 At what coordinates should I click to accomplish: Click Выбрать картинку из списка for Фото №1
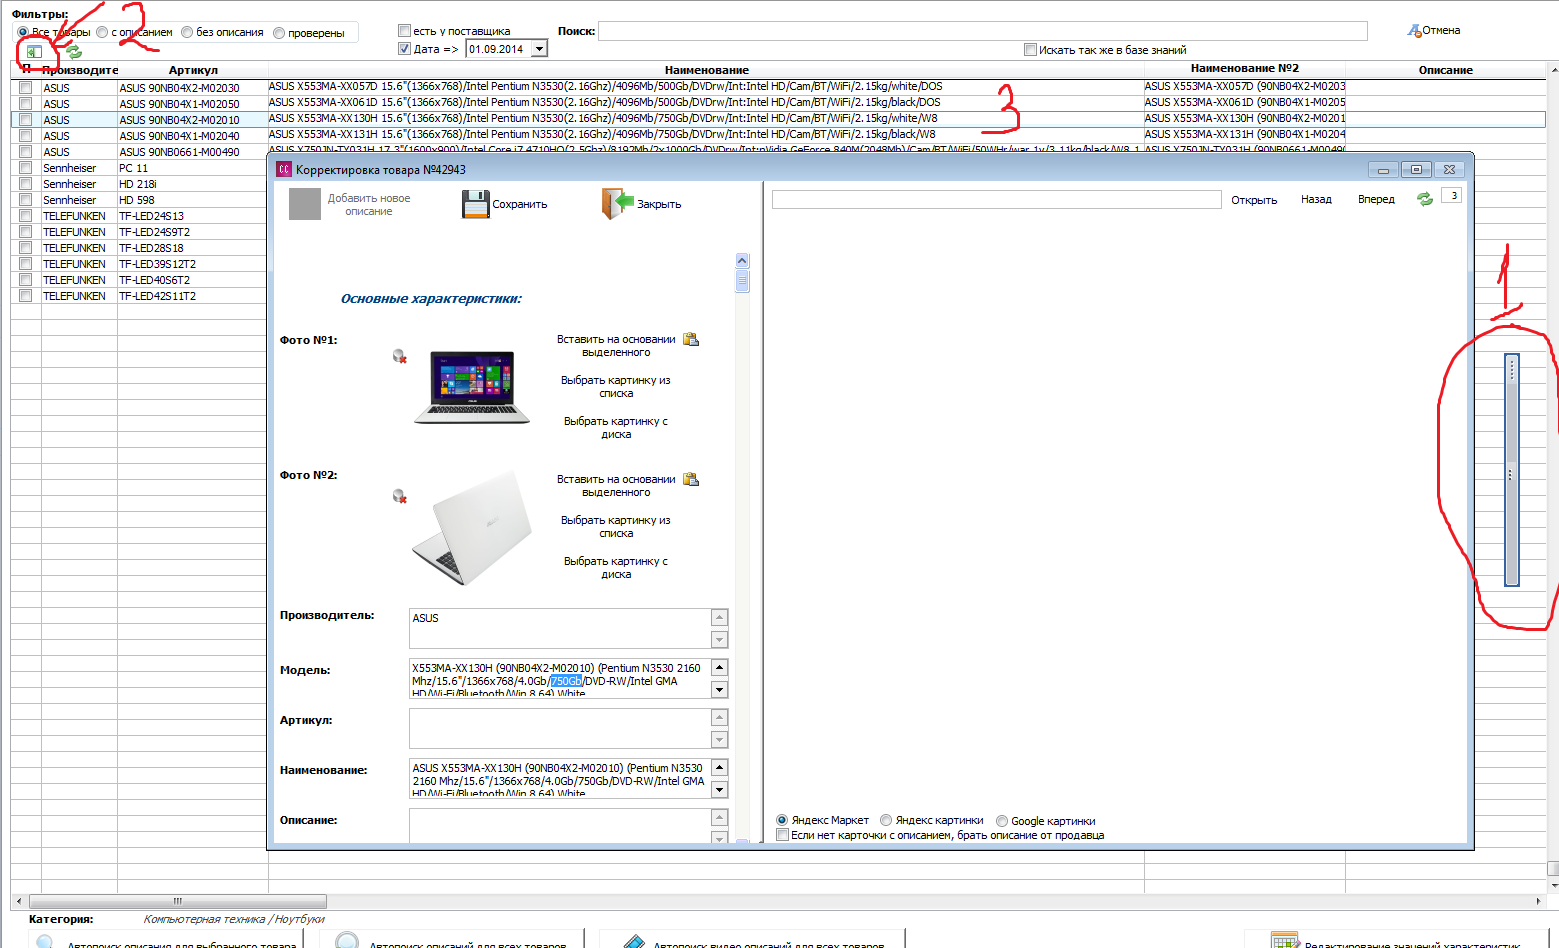pos(616,387)
